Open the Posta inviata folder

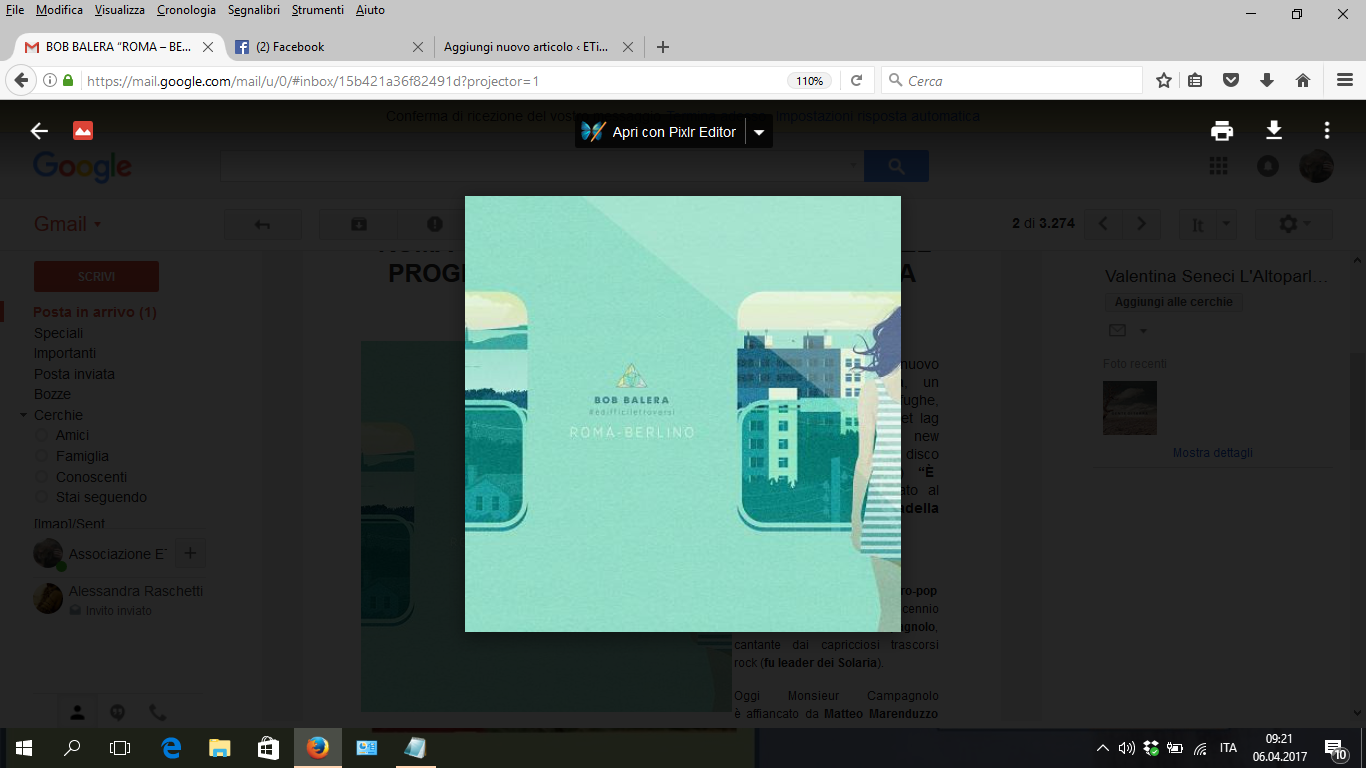tap(74, 374)
